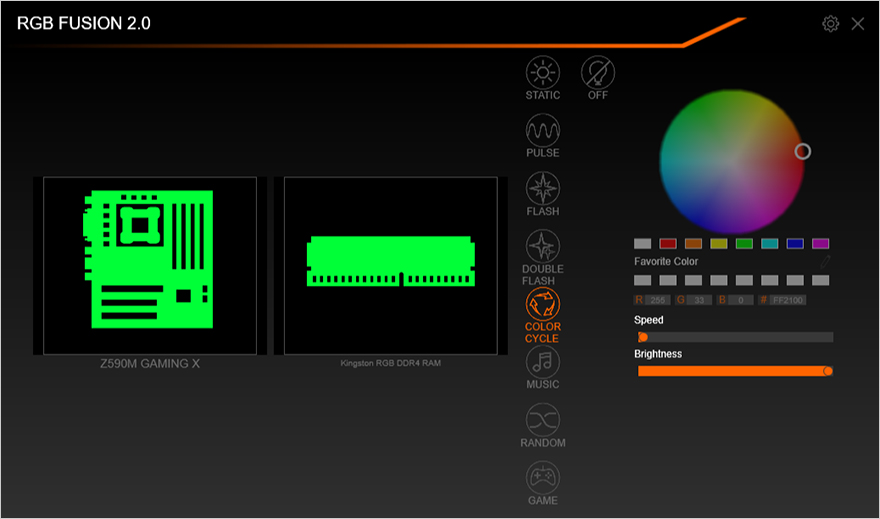Screen dimensions: 880x519
Task: Choose the Double Flash effect icon
Action: tap(543, 246)
